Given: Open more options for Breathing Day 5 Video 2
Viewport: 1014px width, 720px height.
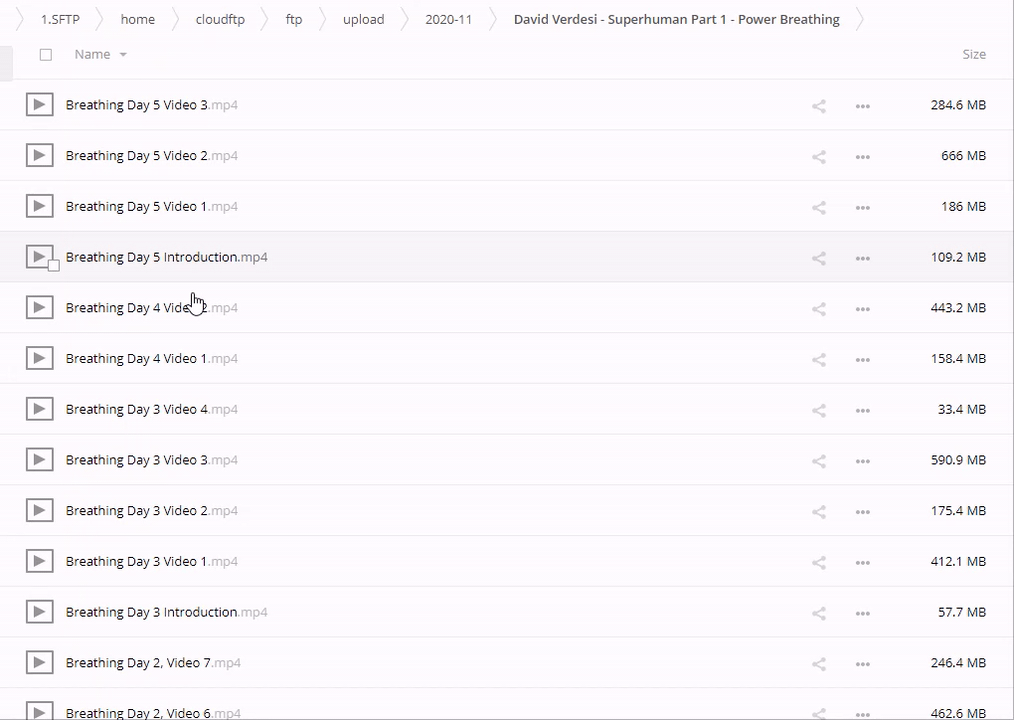Looking at the screenshot, I should (862, 157).
